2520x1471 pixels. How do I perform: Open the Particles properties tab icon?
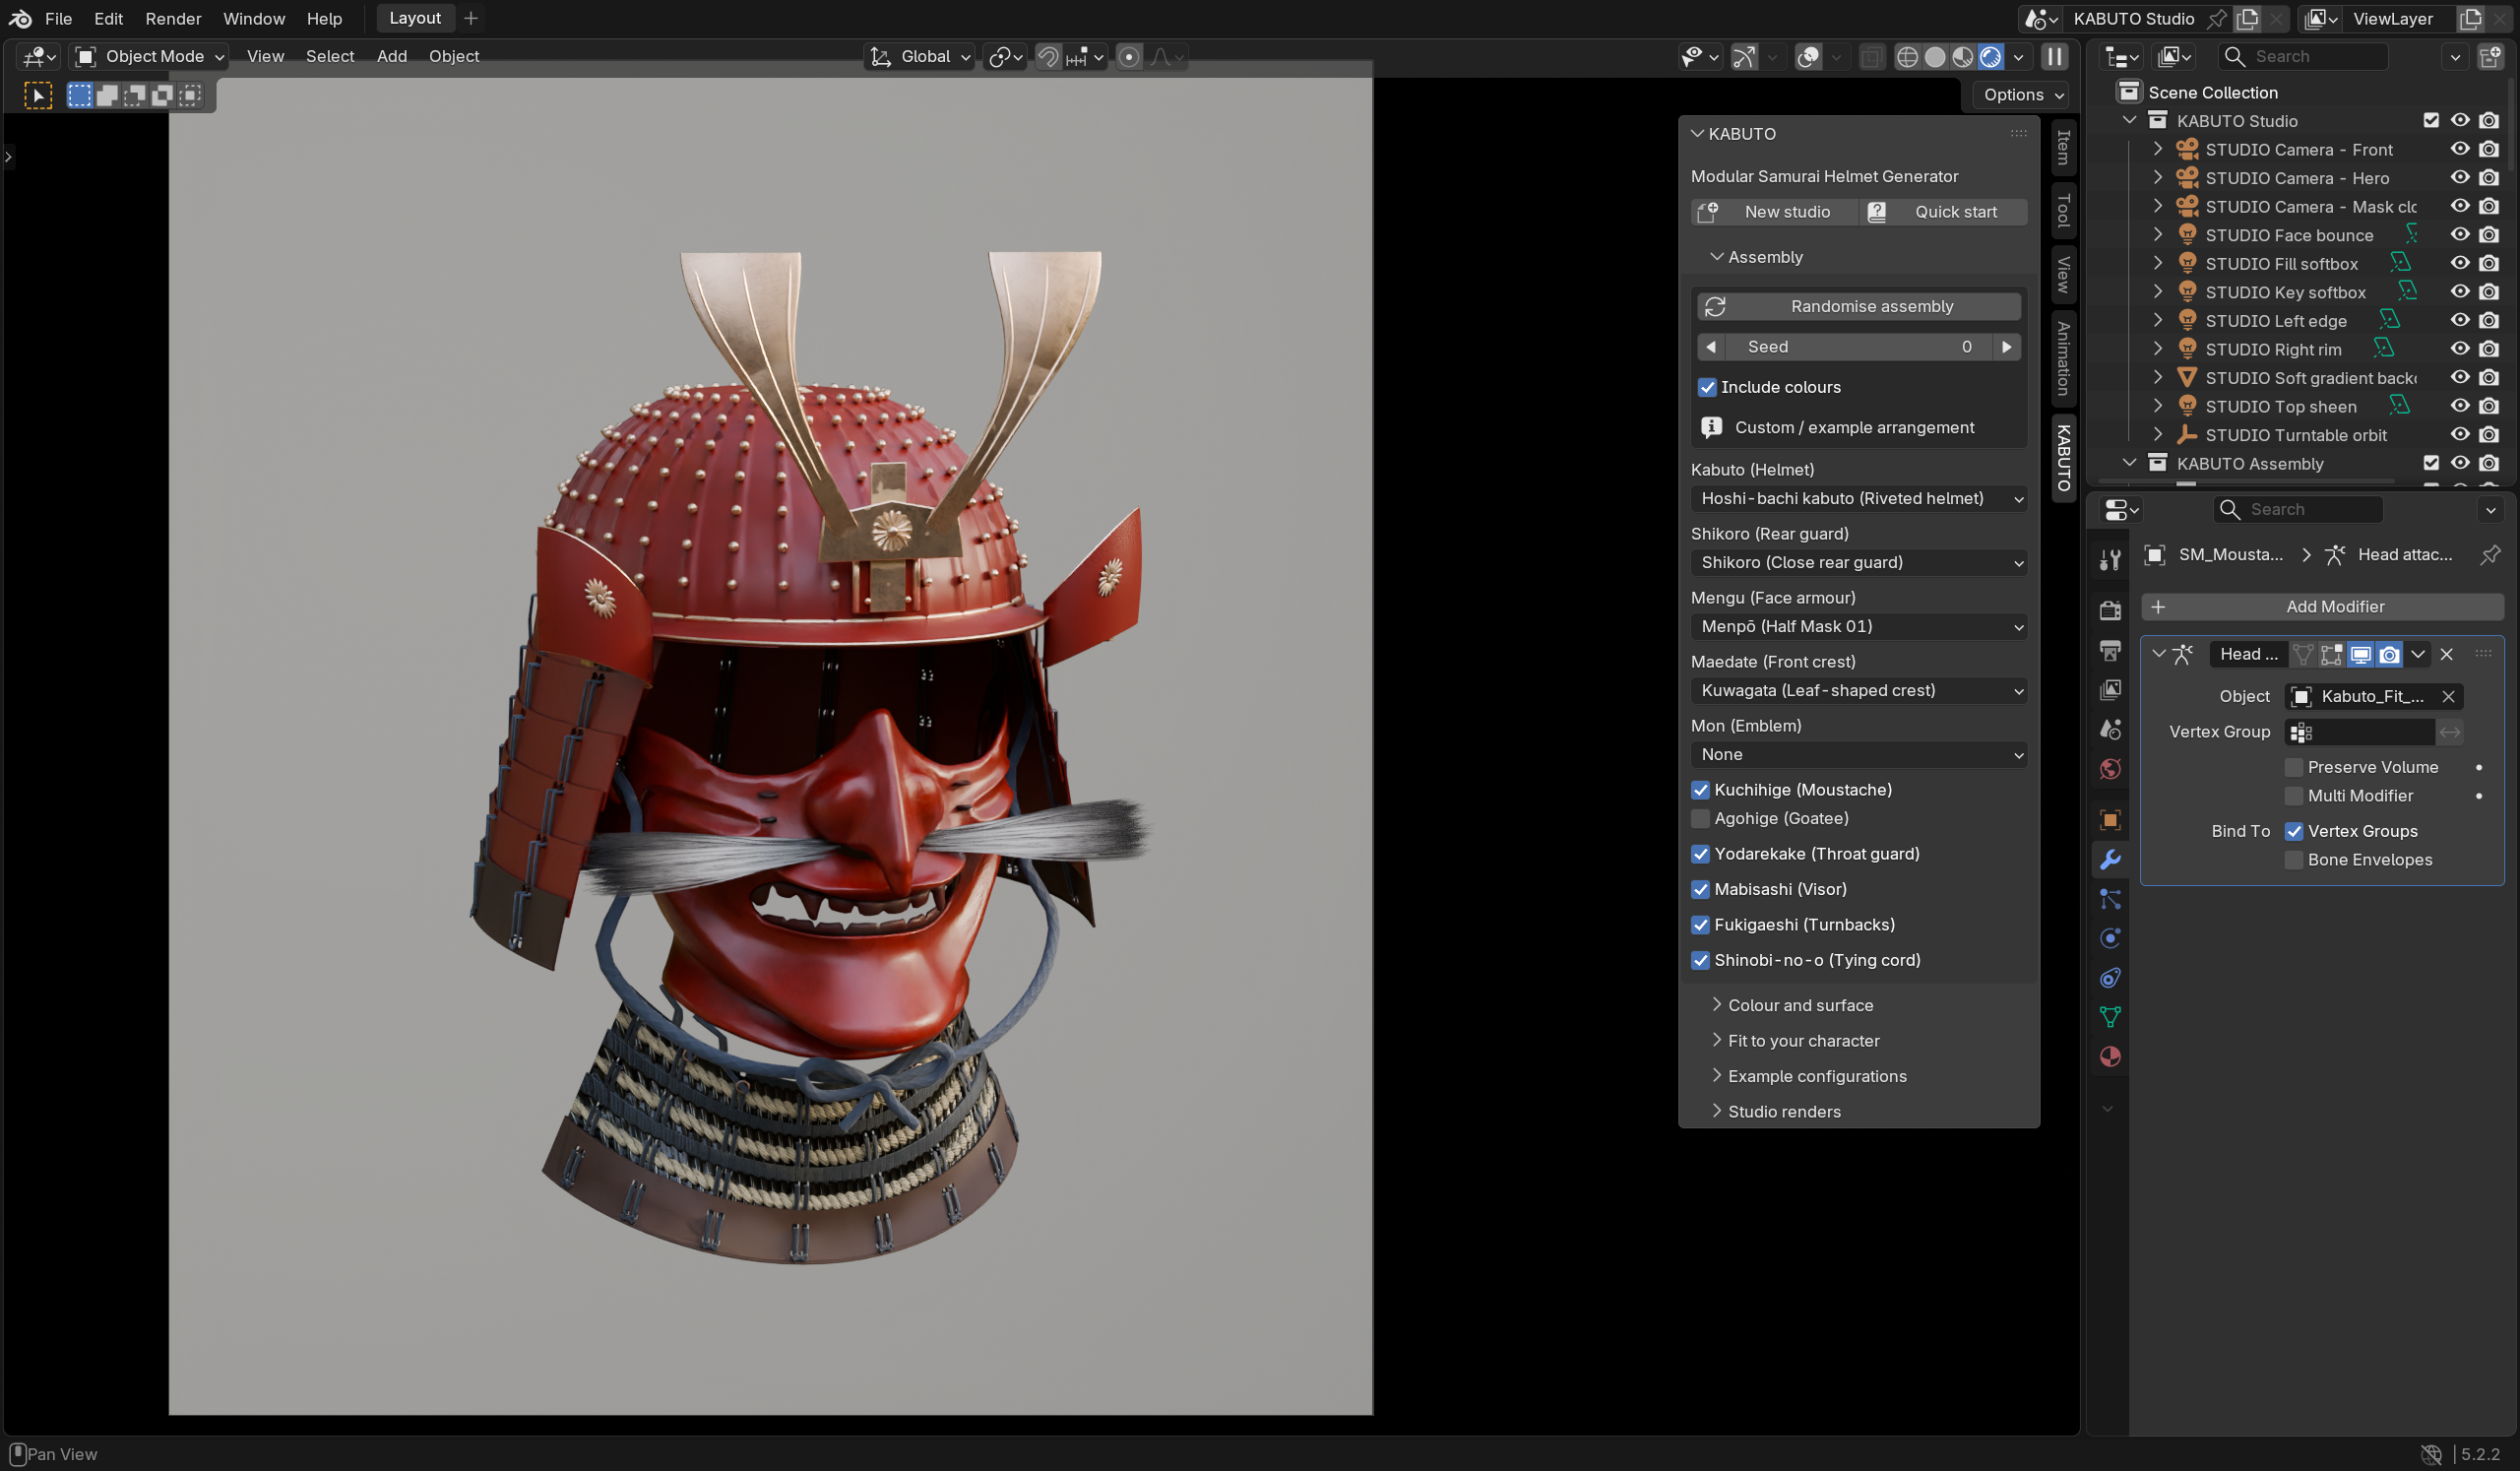click(2110, 899)
